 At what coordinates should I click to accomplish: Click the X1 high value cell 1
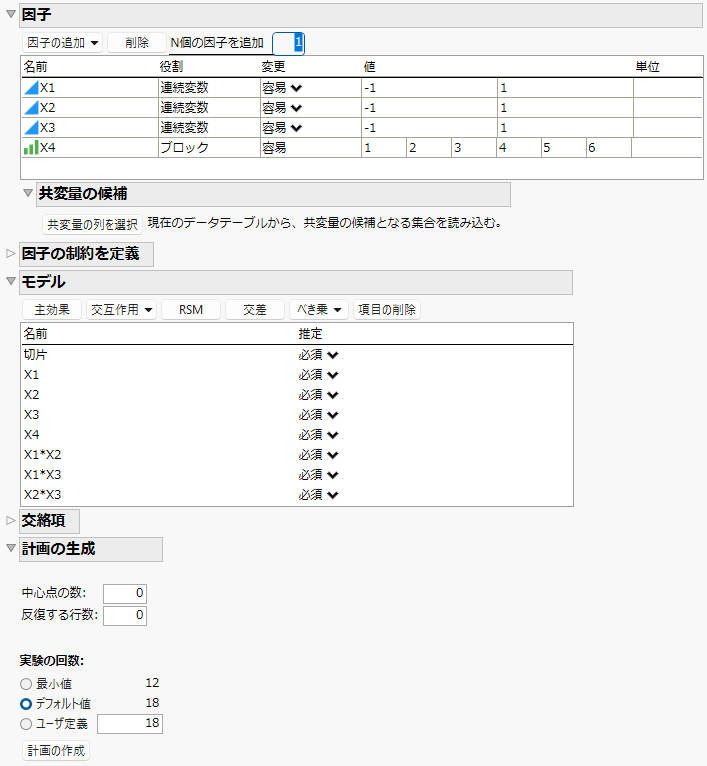coord(565,88)
